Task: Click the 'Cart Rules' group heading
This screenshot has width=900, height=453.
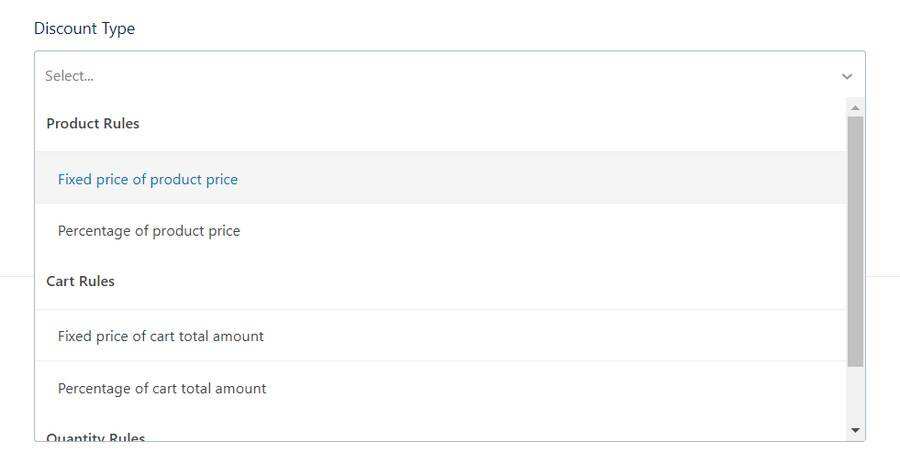Action: pyautogui.click(x=81, y=281)
